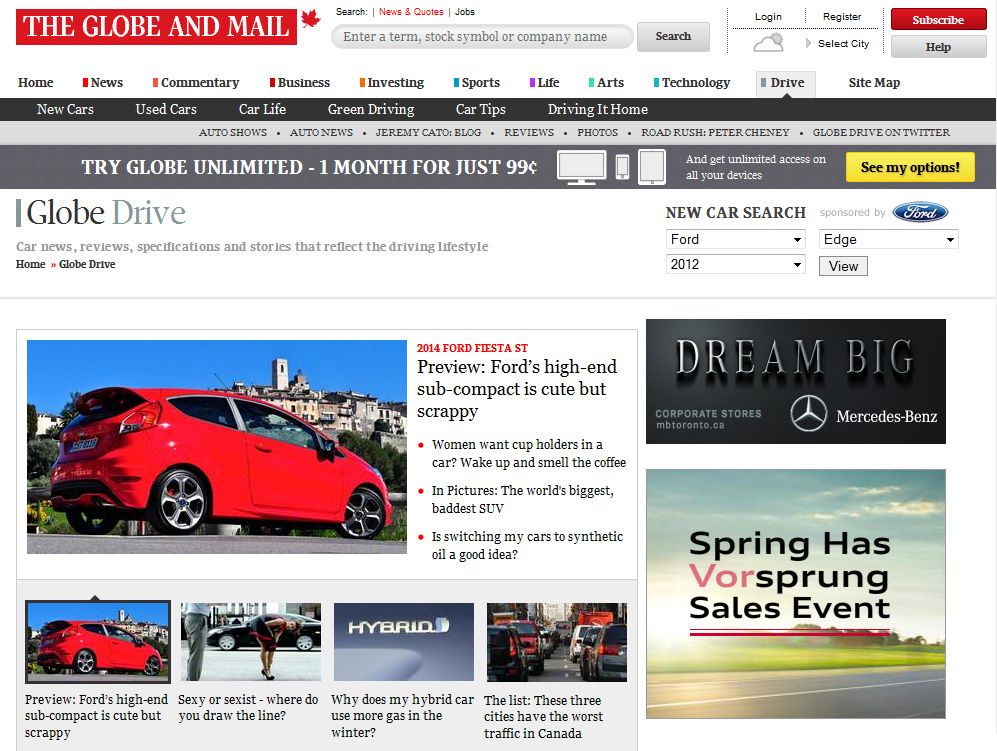
Task: Click the Select City link
Action: (x=843, y=43)
